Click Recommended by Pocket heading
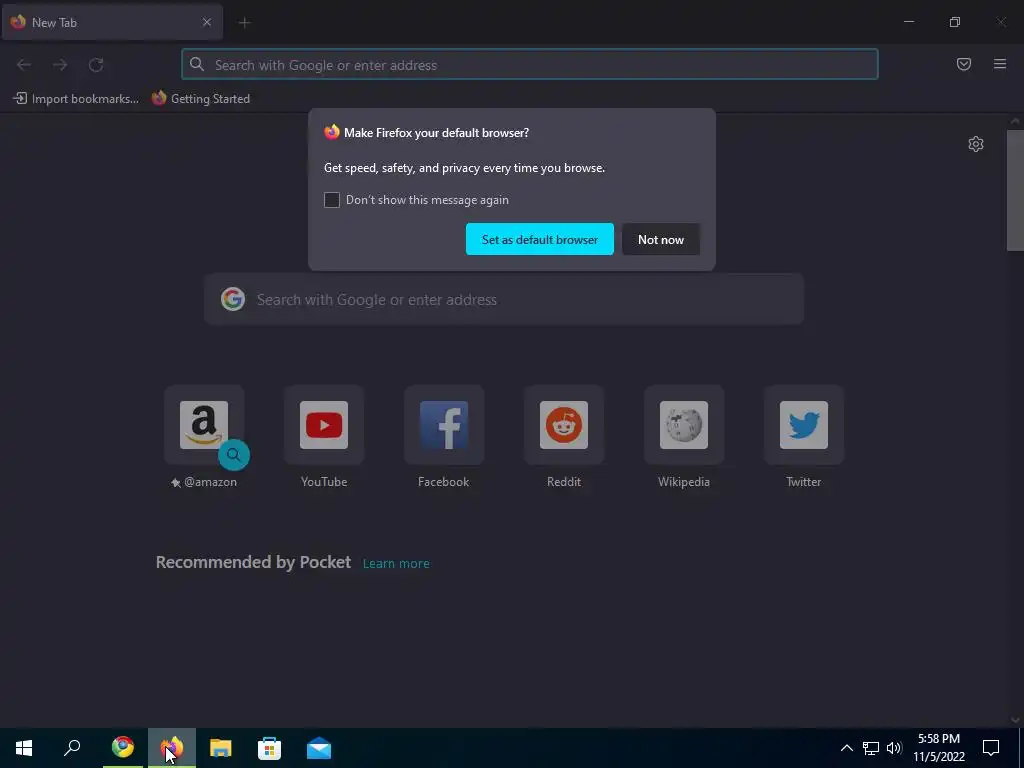 coord(253,562)
